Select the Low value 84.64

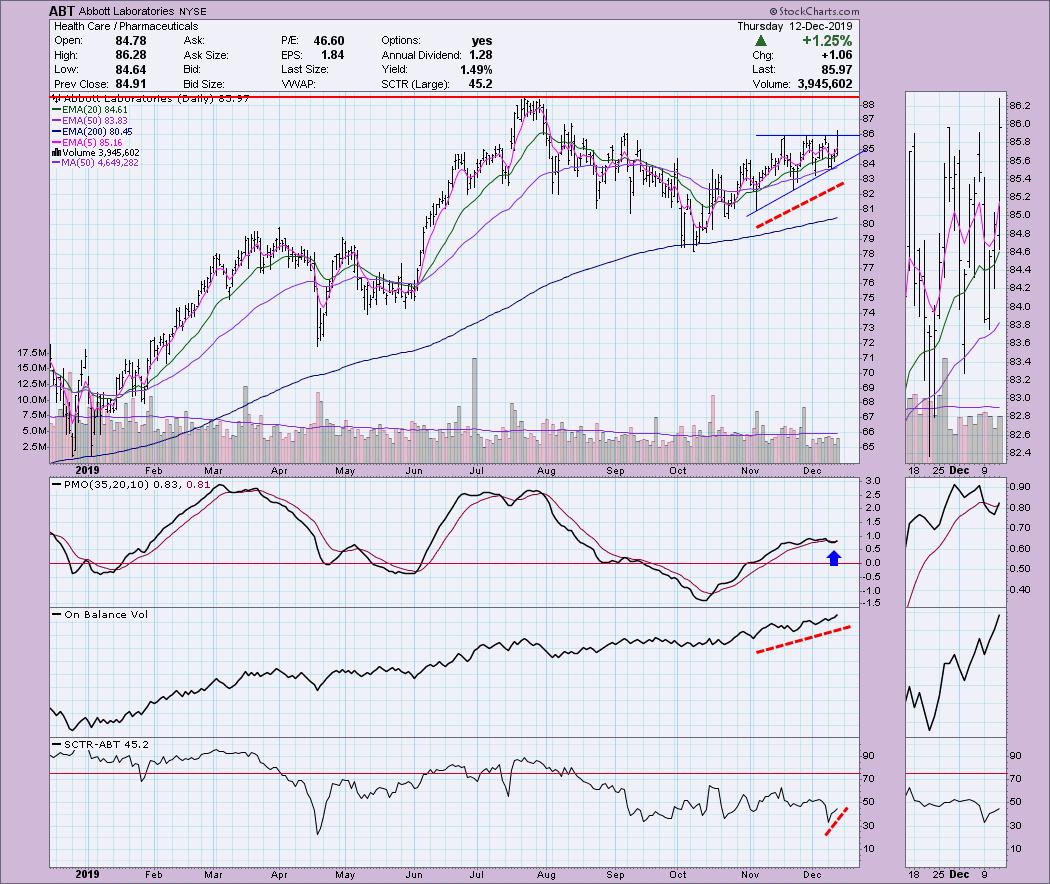pyautogui.click(x=131, y=70)
